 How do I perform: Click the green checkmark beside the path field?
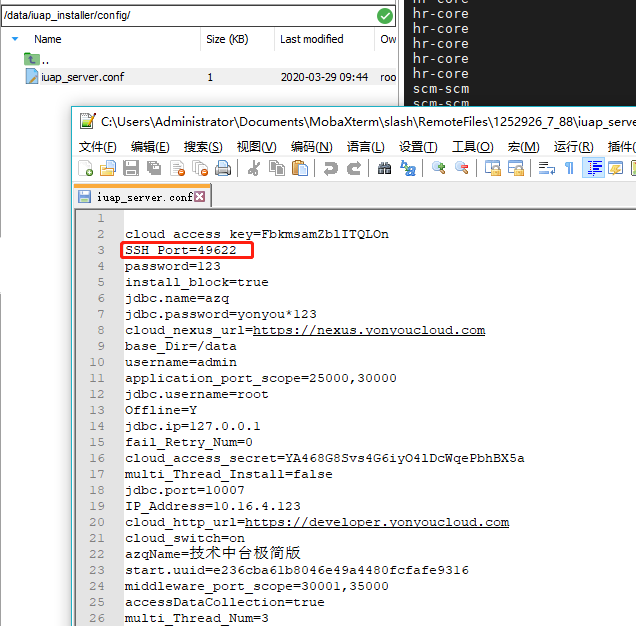point(385,16)
